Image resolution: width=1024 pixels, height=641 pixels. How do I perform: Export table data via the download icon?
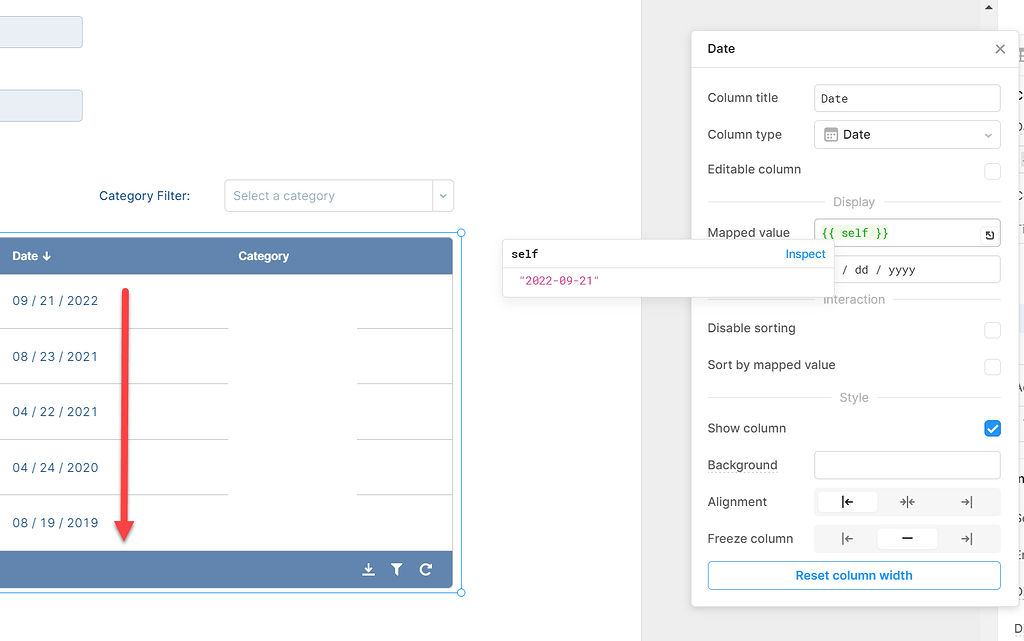click(368, 568)
